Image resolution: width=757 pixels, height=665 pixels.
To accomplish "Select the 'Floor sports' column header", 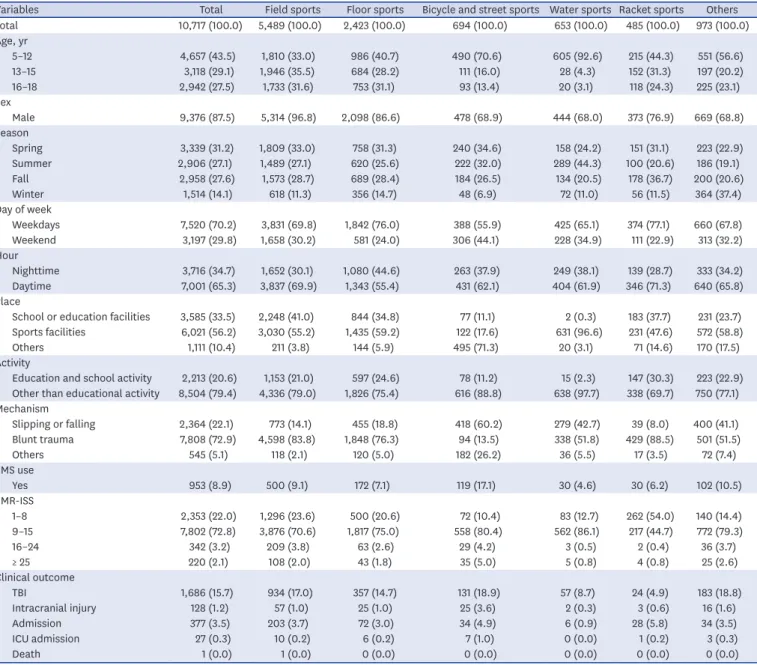I will pos(375,10).
